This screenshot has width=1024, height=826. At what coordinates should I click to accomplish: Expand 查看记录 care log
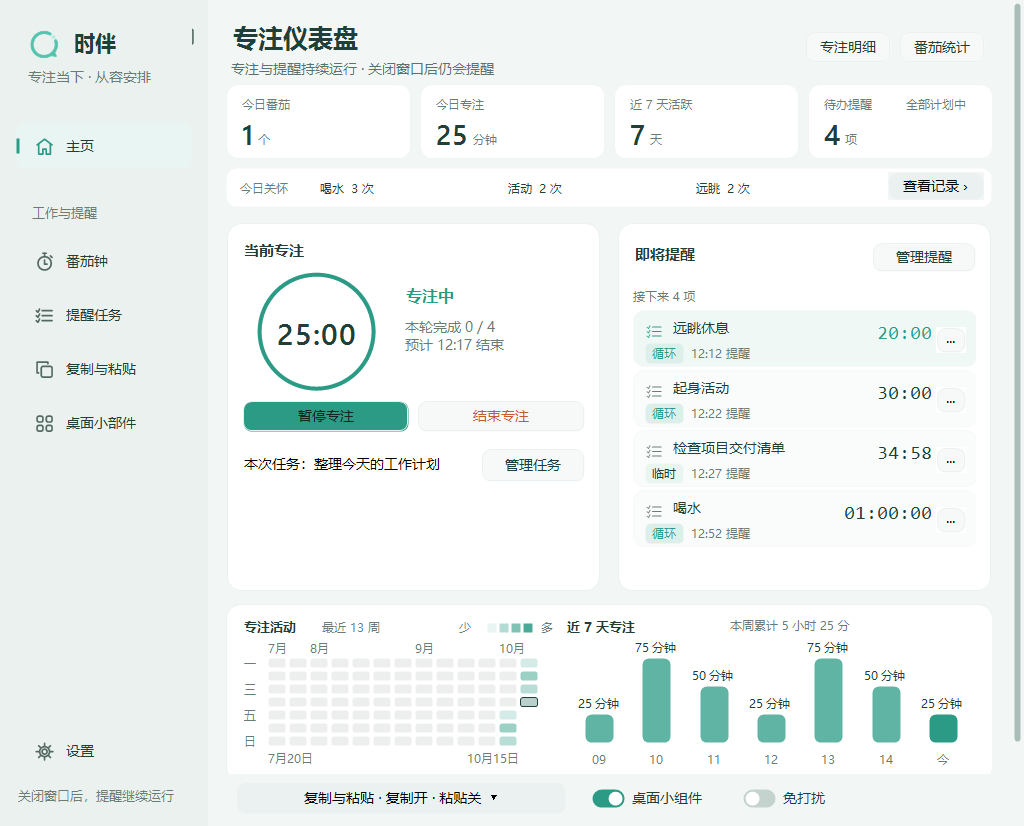[935, 187]
